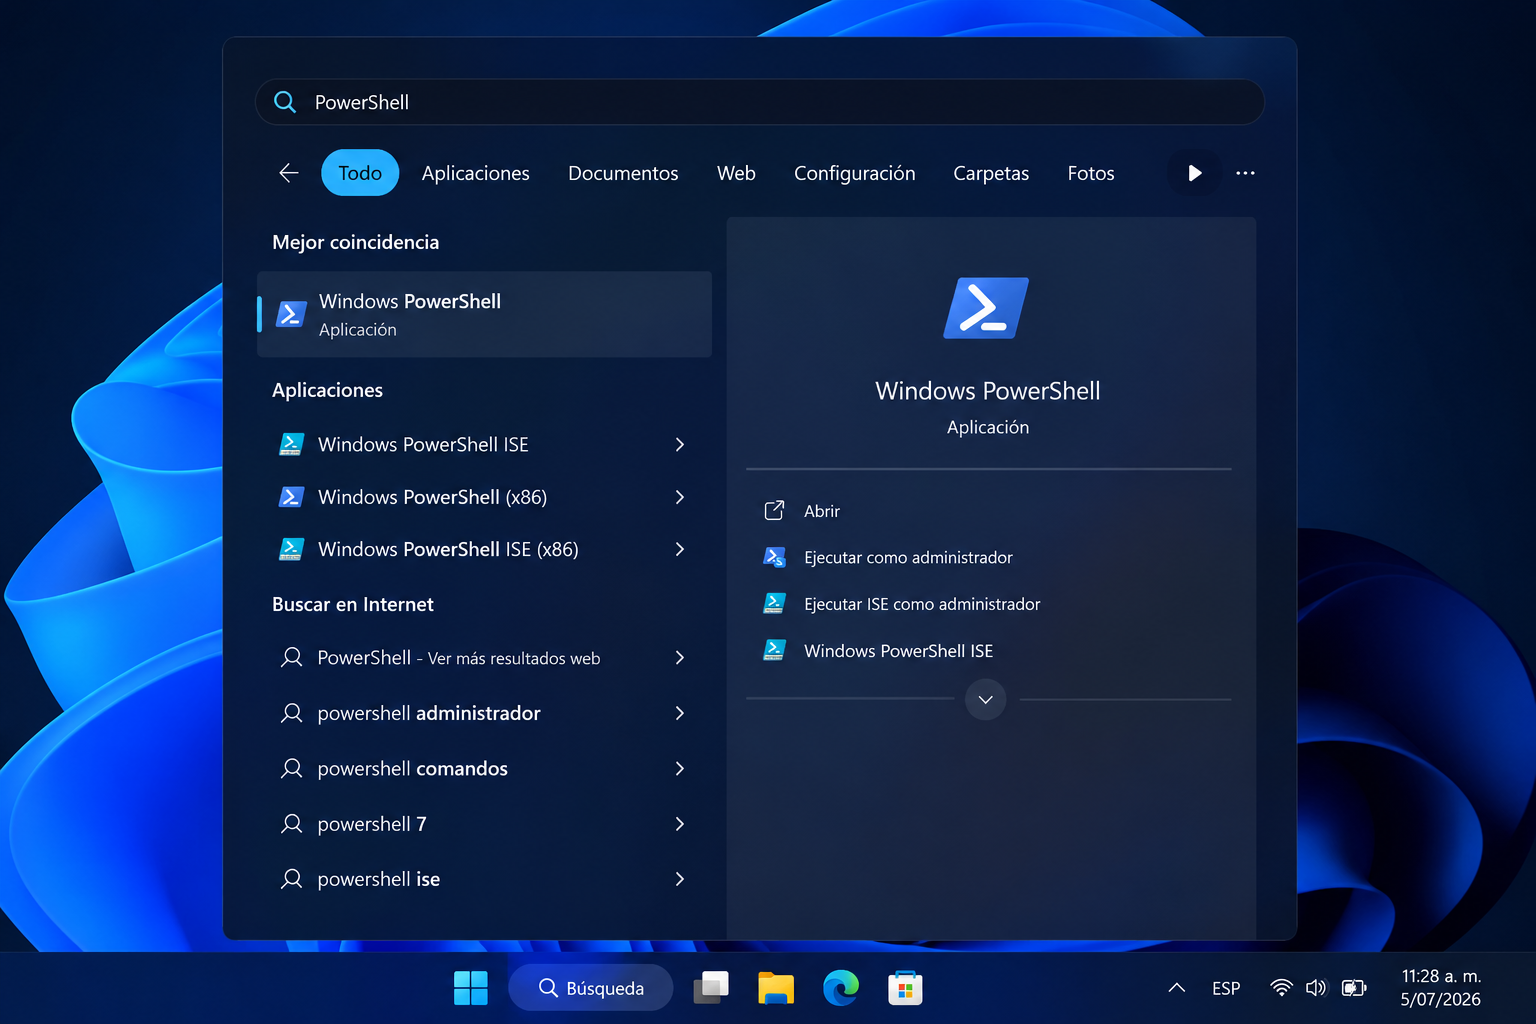Click Abrir to open PowerShell
Viewport: 1536px width, 1024px height.
pos(822,511)
